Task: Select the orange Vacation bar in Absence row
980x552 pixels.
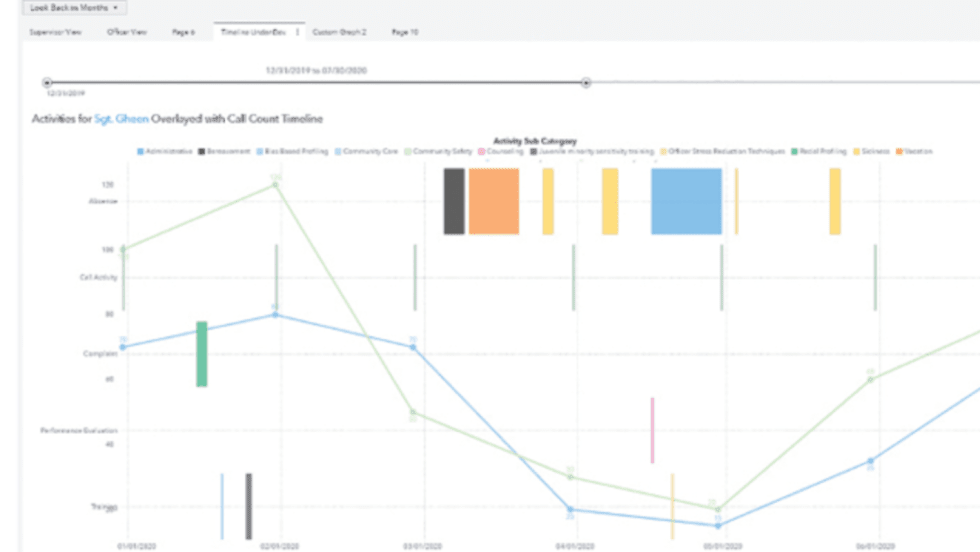Action: 494,201
